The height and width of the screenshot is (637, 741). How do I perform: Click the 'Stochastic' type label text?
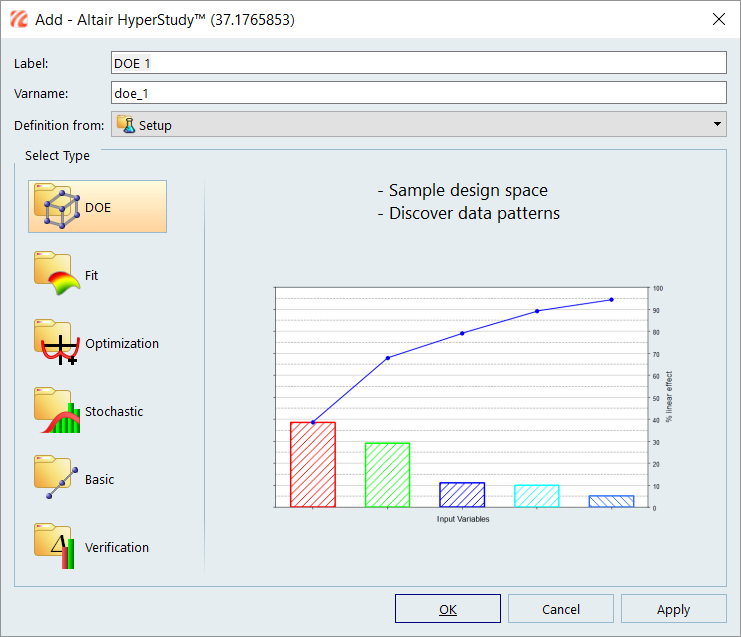click(x=114, y=412)
